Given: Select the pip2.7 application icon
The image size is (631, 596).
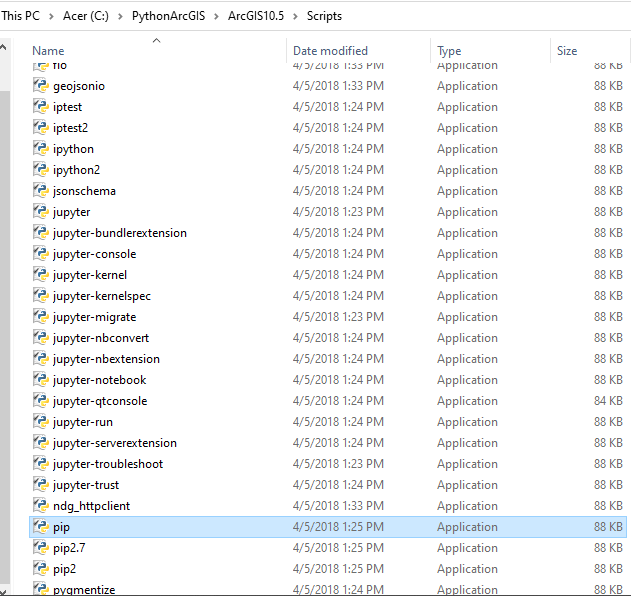Looking at the screenshot, I should click(x=41, y=548).
